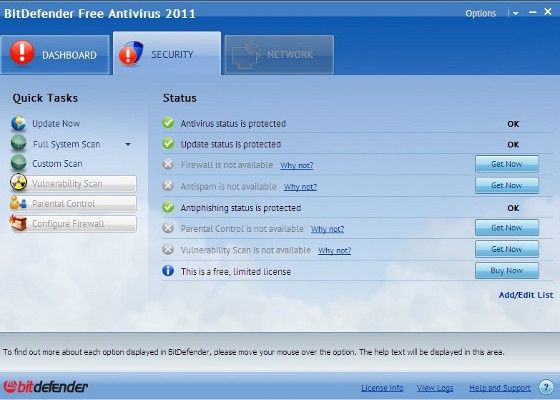Click the Full System Scan icon
This screenshot has width=560, height=400.
point(18,143)
